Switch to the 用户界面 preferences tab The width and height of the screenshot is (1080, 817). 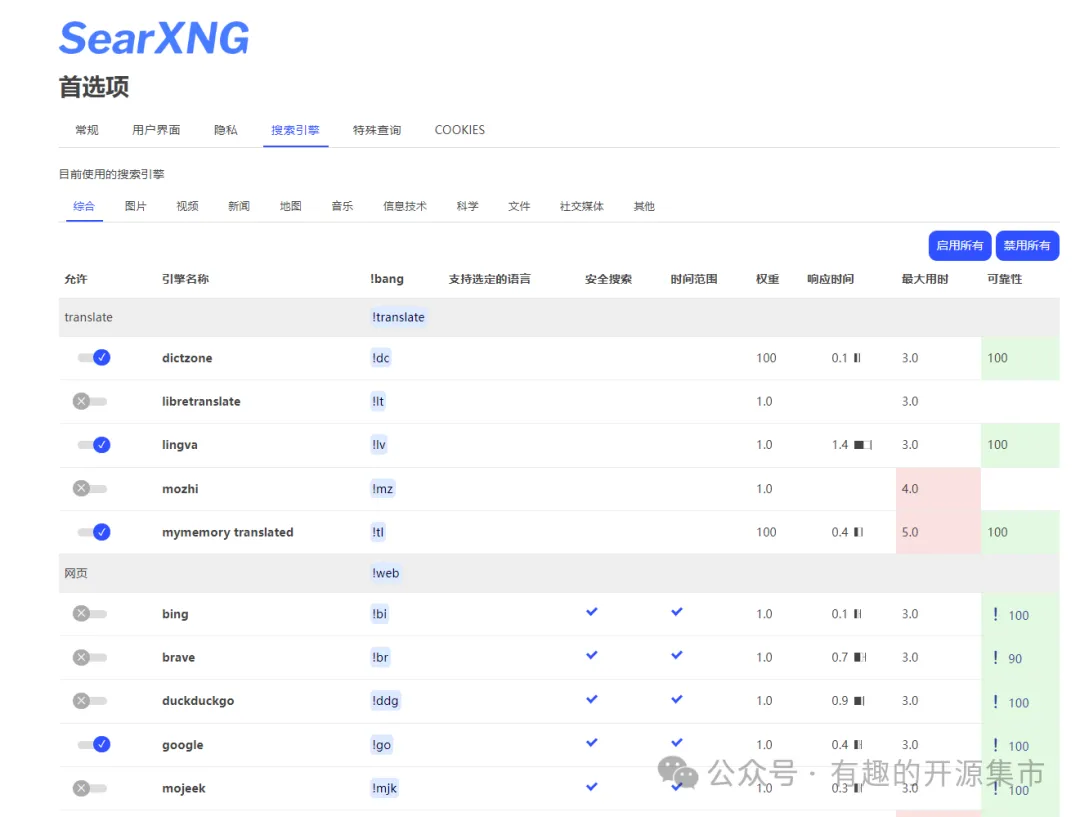point(156,130)
